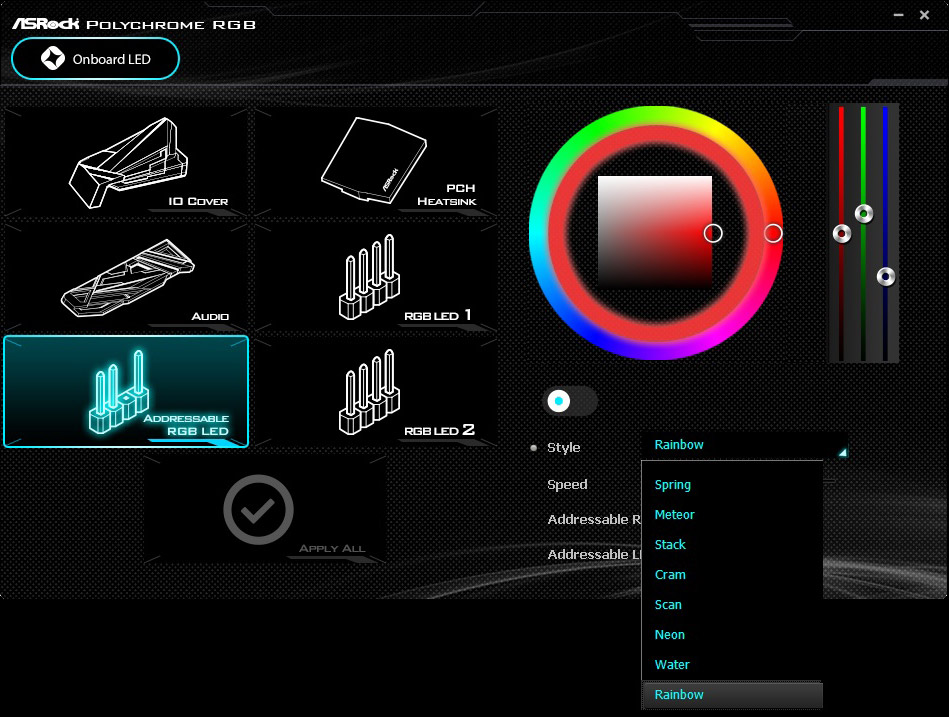This screenshot has height=717, width=949.
Task: Open the Onboard LED tab
Action: click(96, 59)
